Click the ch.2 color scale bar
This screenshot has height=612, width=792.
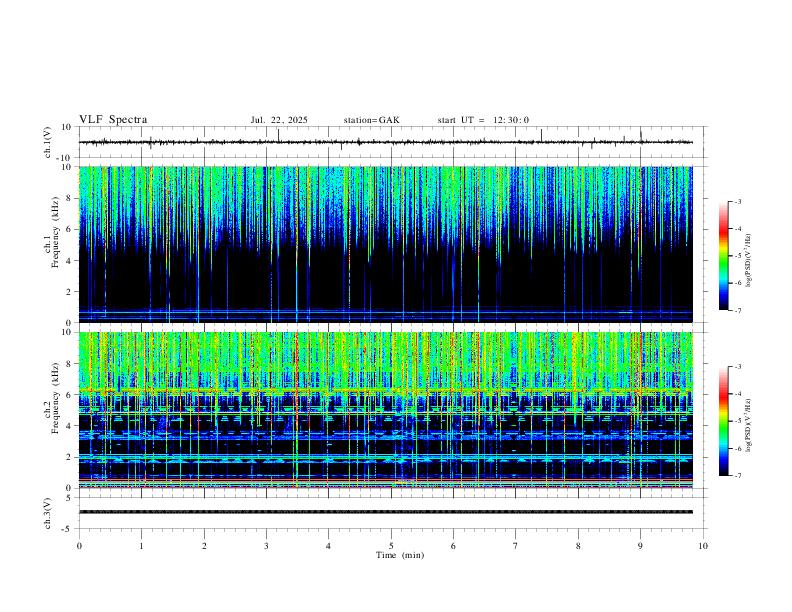click(x=723, y=421)
